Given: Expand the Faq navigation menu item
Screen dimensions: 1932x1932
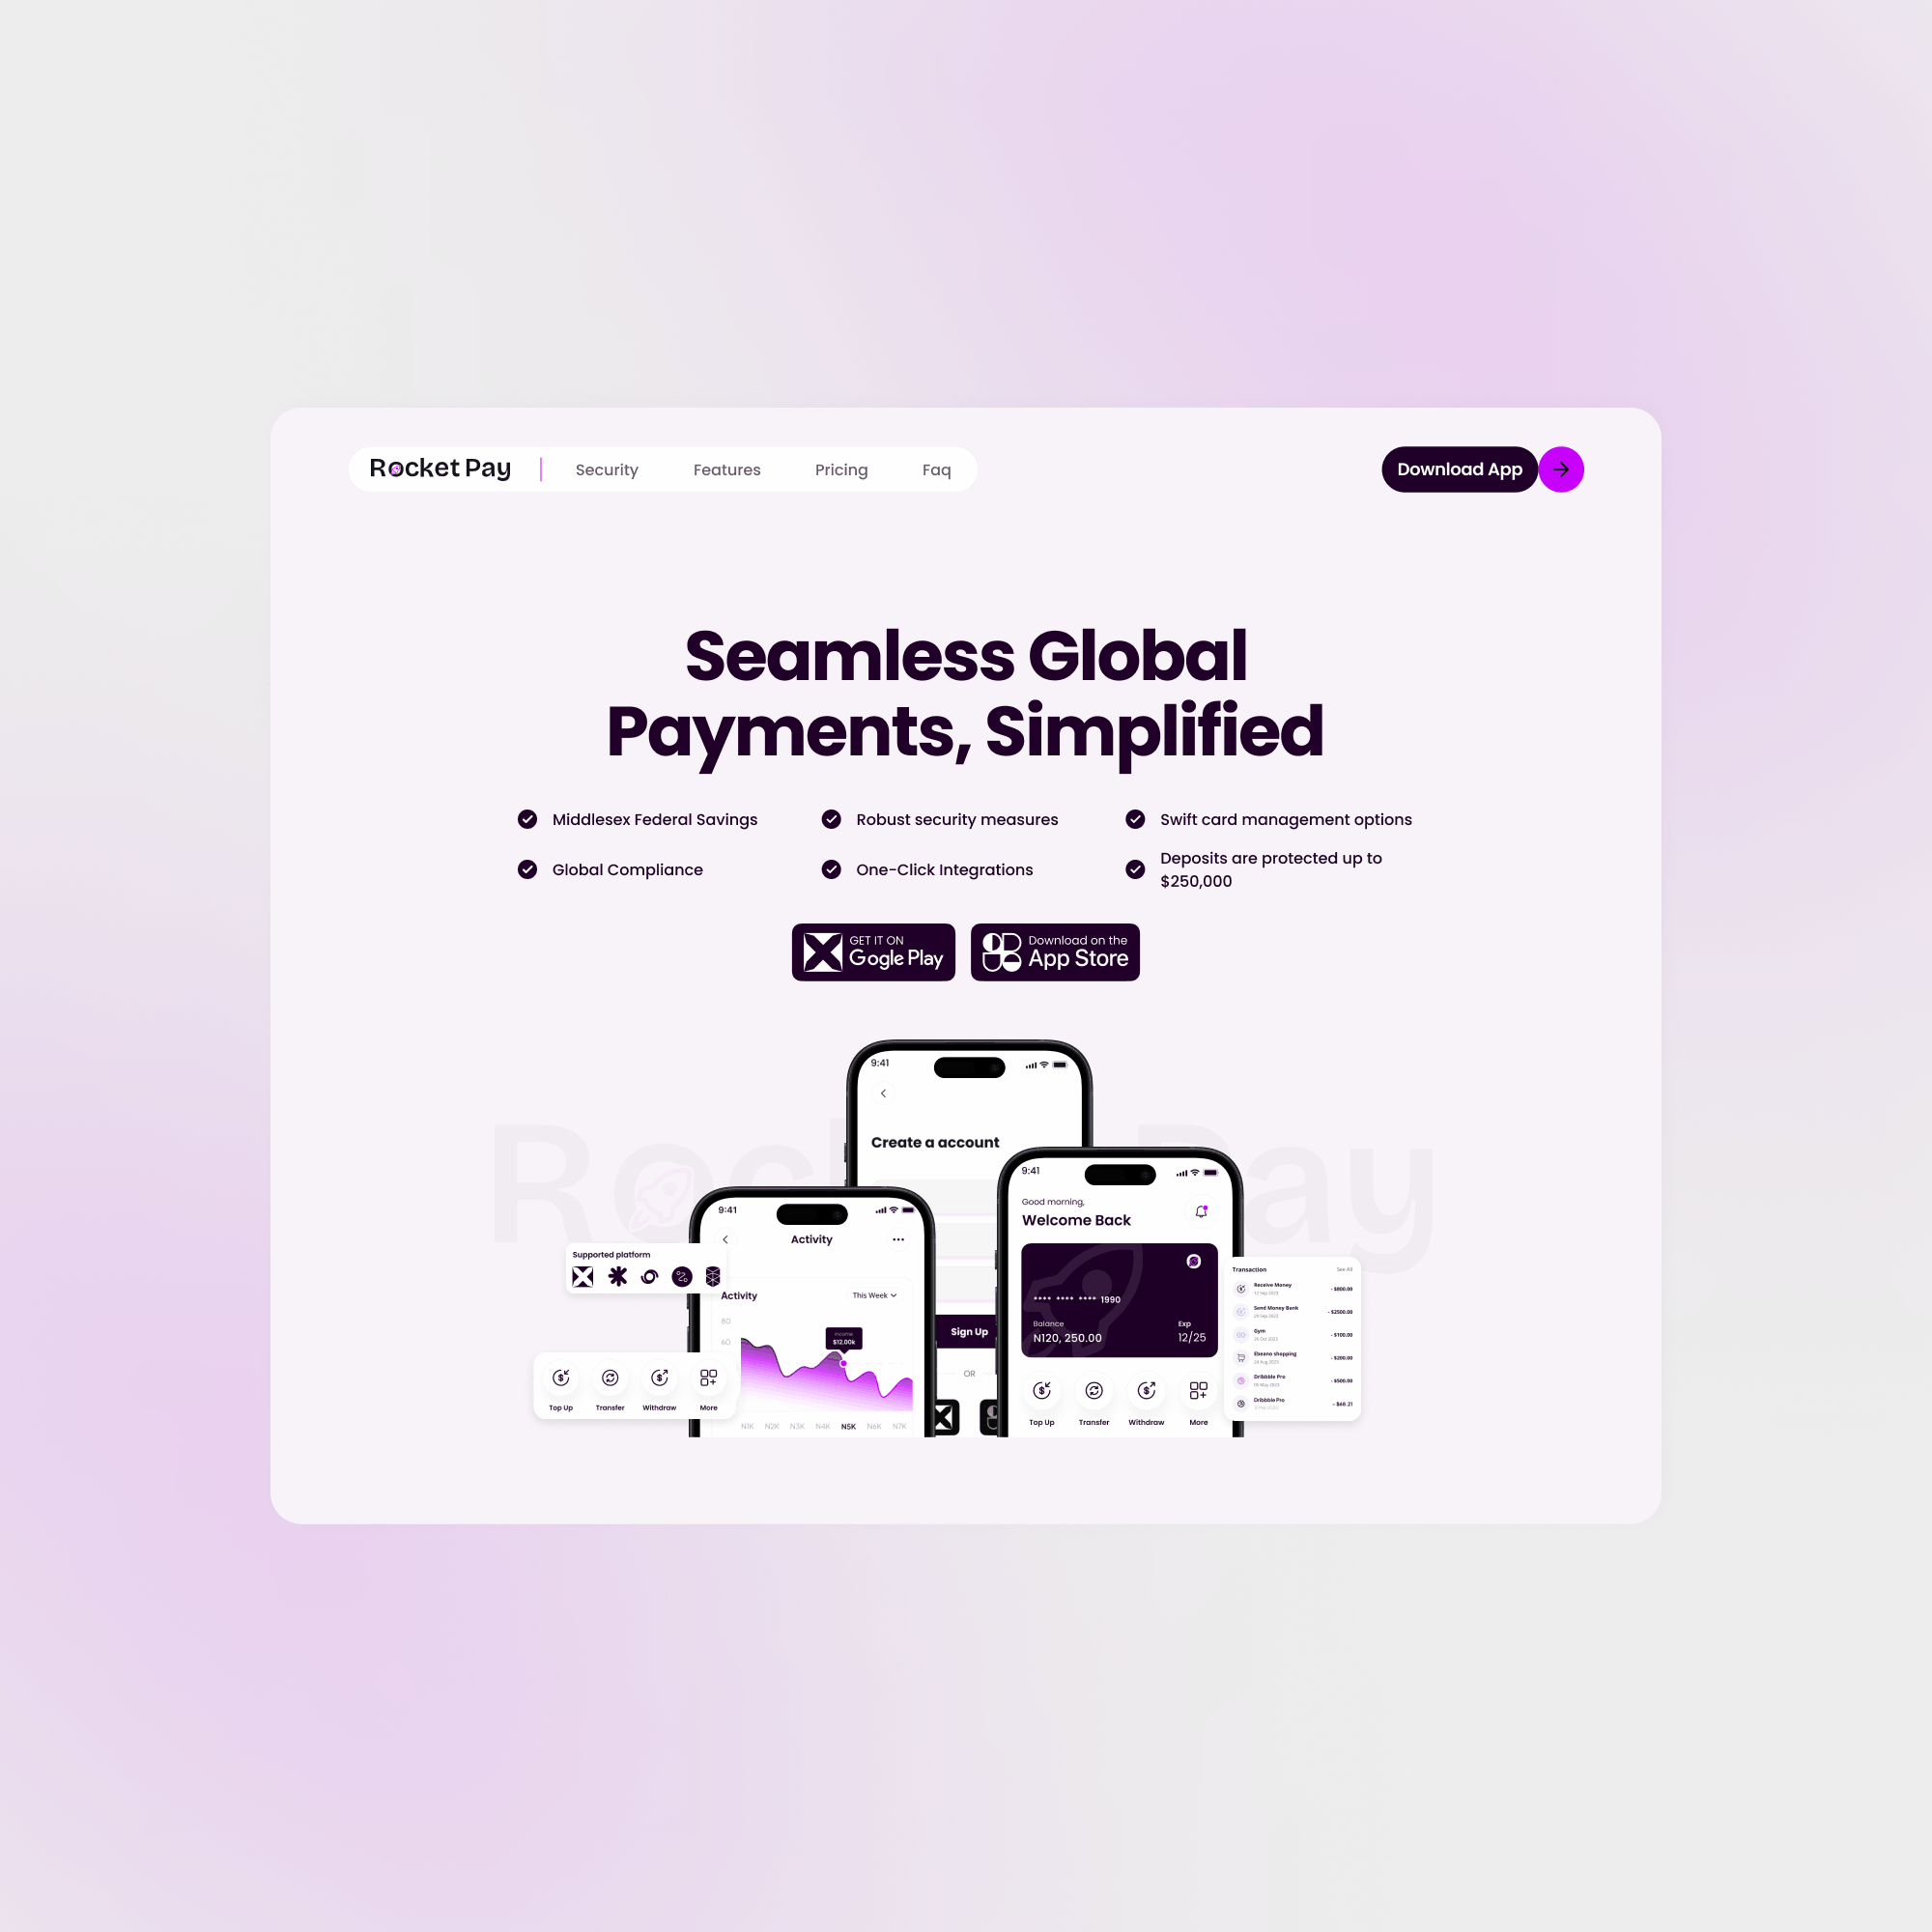Looking at the screenshot, I should point(936,469).
